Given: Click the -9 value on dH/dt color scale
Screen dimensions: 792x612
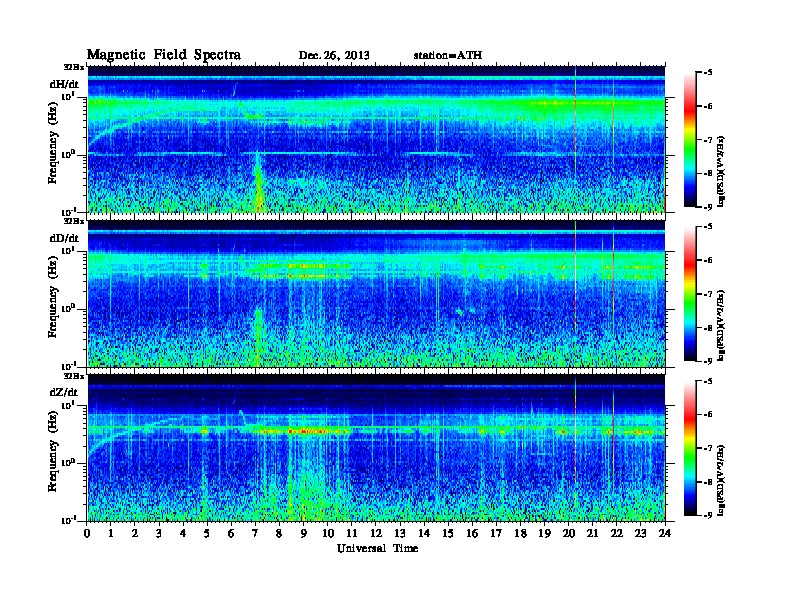Looking at the screenshot, I should click(x=708, y=207).
